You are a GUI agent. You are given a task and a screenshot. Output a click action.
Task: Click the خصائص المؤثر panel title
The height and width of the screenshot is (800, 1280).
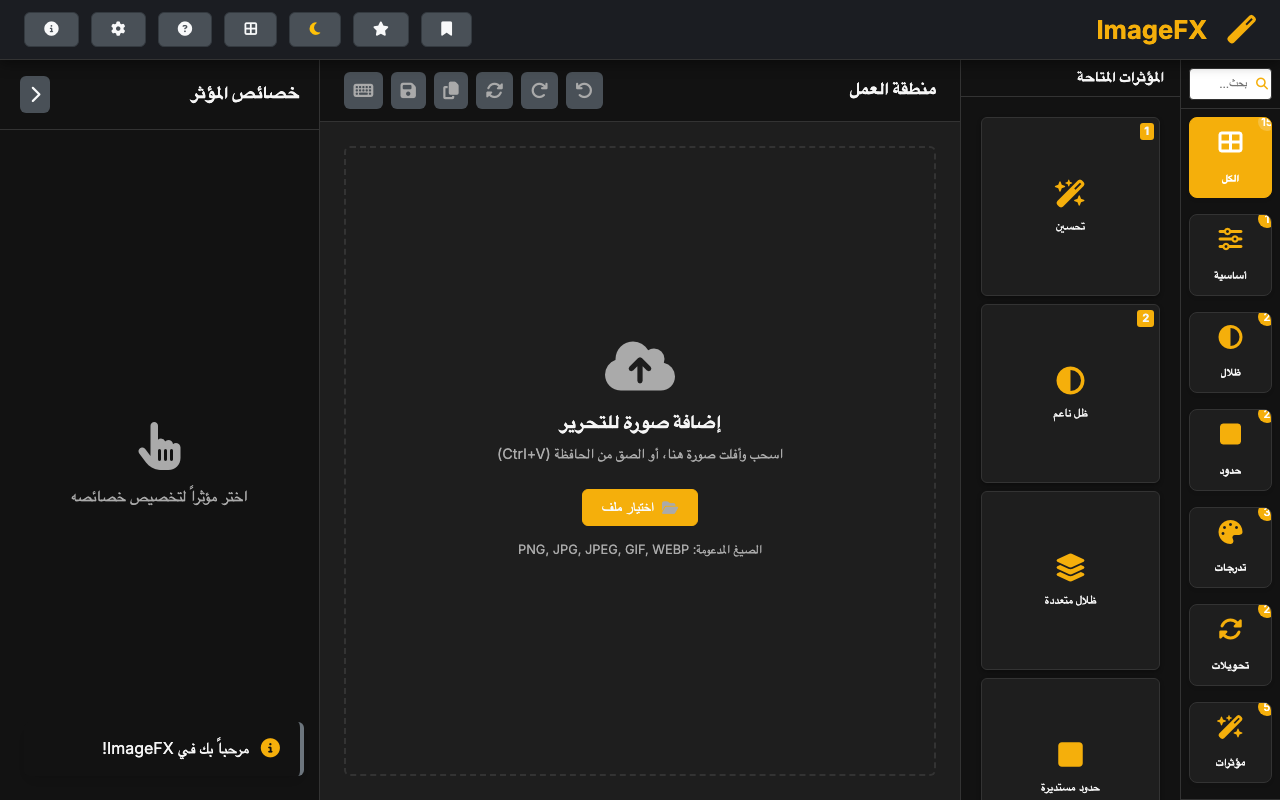click(x=245, y=93)
